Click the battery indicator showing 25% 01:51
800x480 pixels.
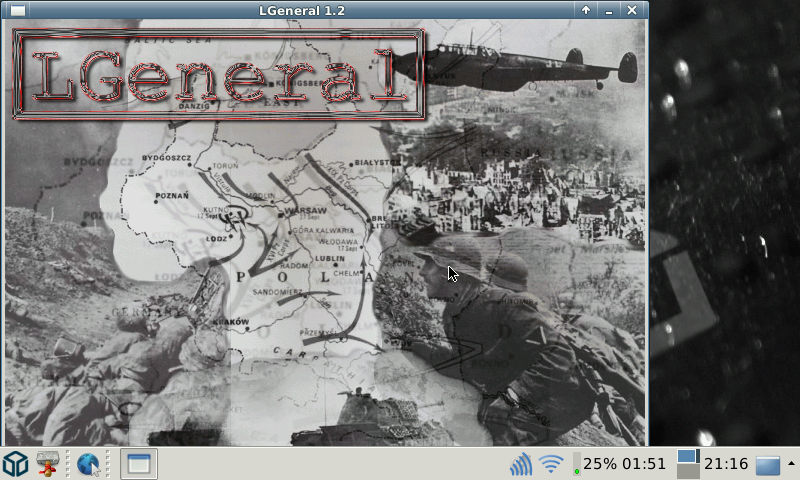pos(620,464)
